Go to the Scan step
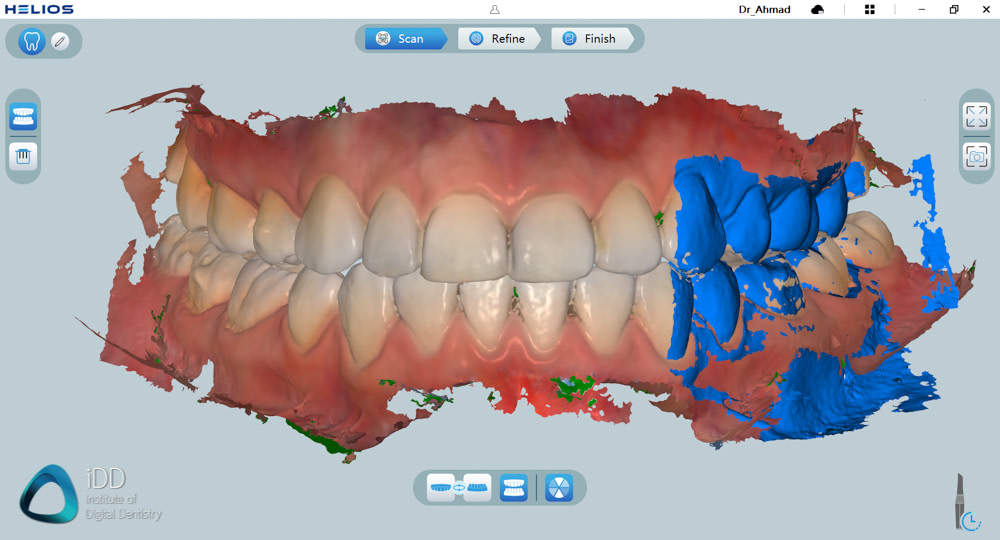Image resolution: width=1000 pixels, height=540 pixels. pyautogui.click(x=400, y=39)
